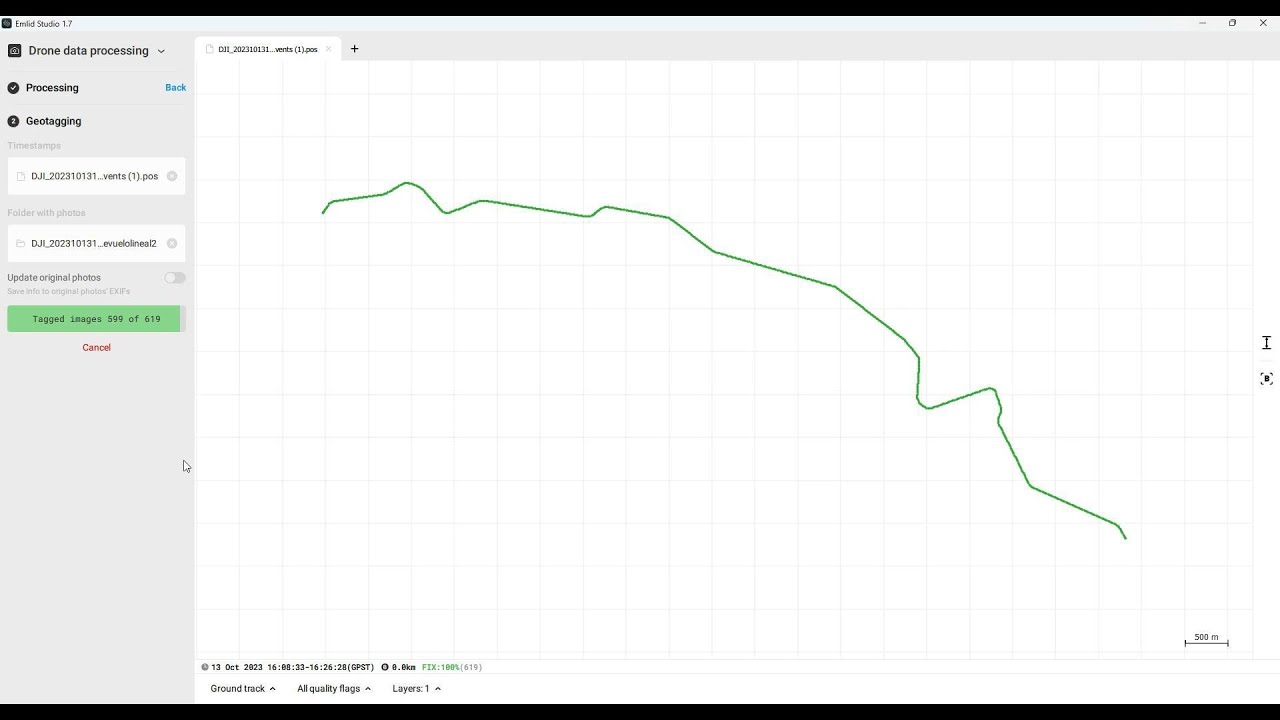
Task: Click the file icon on the open tab
Action: 210,49
